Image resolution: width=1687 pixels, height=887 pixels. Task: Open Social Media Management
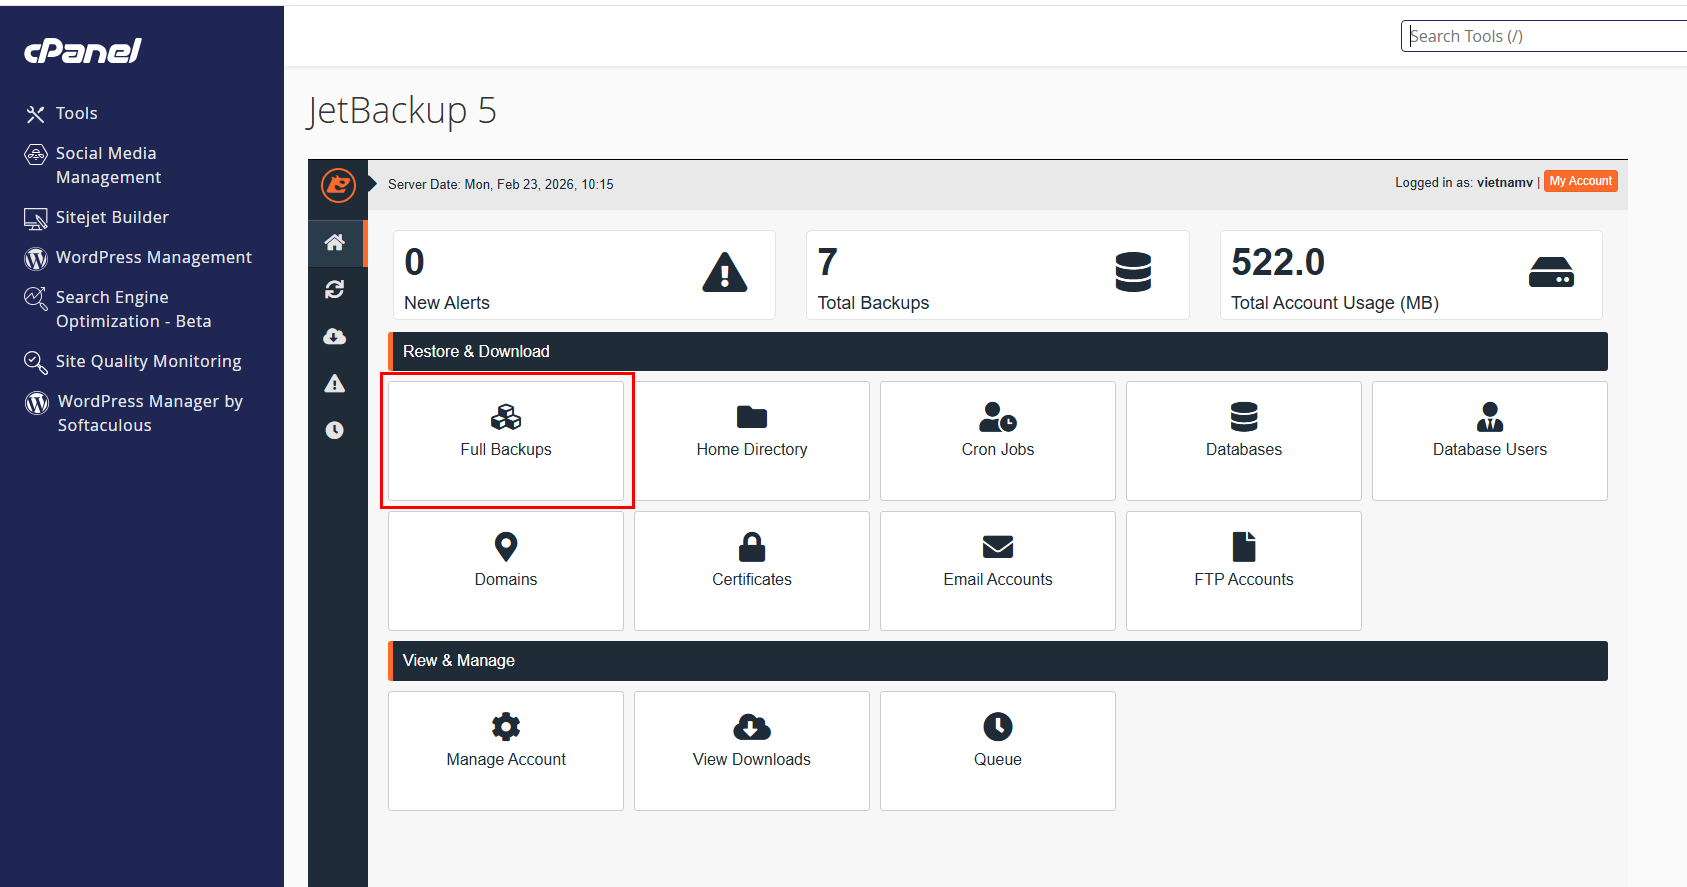pos(108,165)
